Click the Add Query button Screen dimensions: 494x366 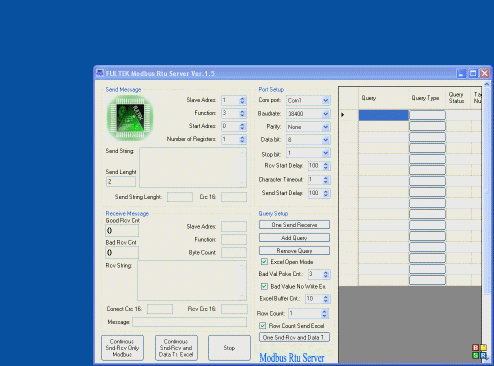pos(294,238)
